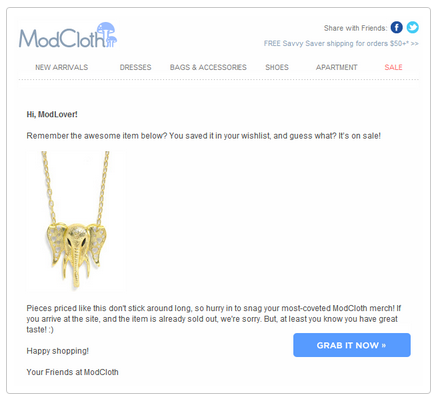Open the Shoes category

tap(277, 67)
